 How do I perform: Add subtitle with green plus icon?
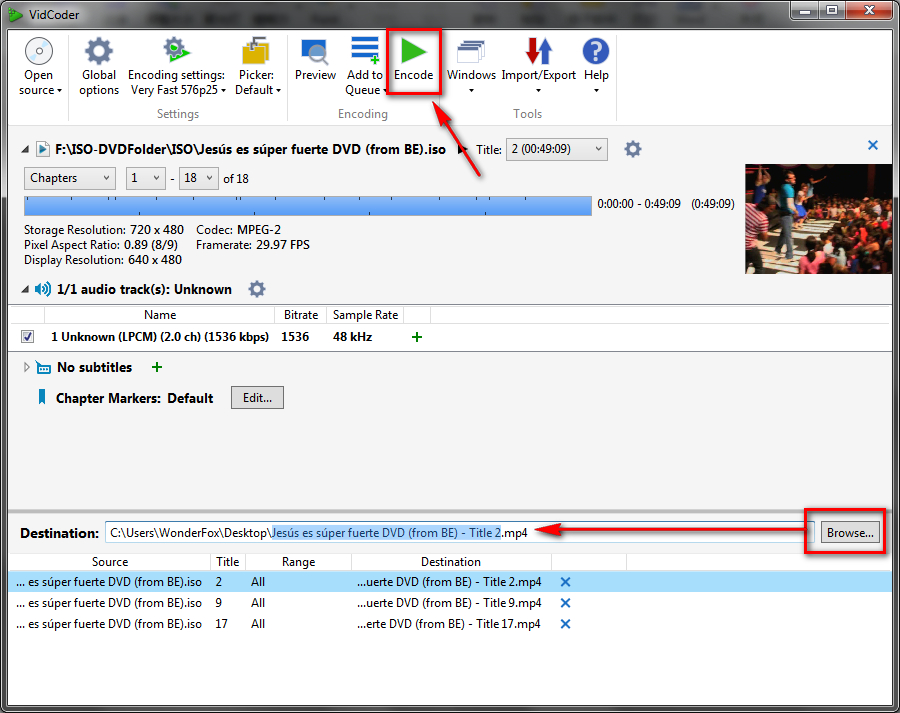tap(157, 367)
